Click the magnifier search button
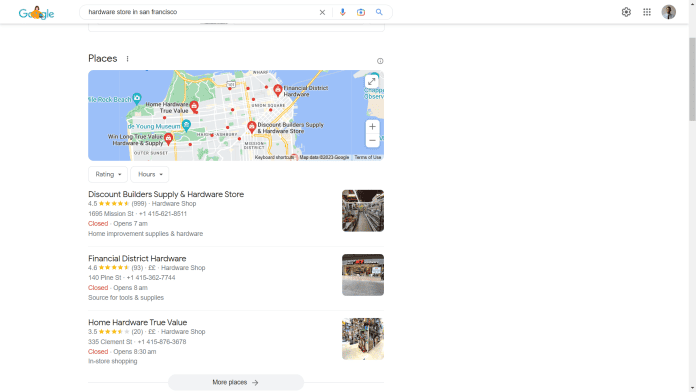Viewport: 696px width, 392px height. [x=379, y=12]
